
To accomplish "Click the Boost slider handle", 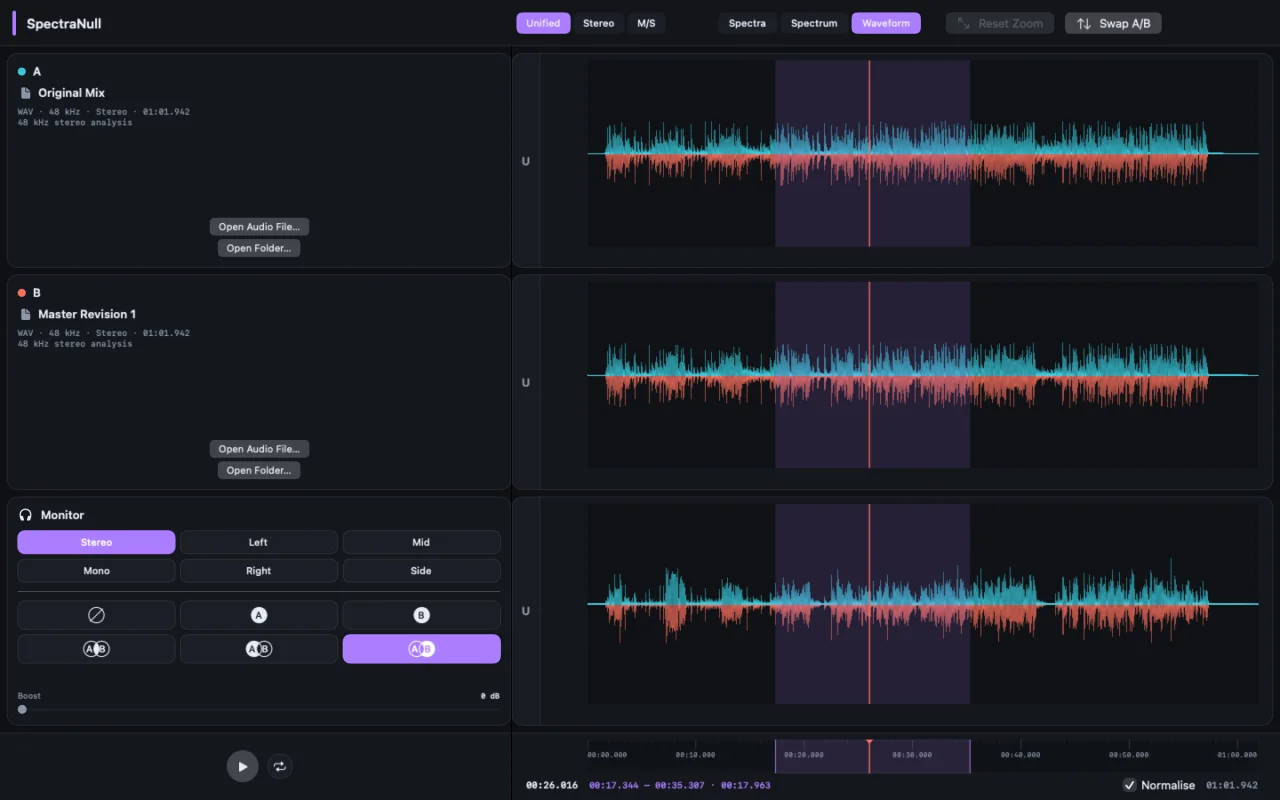I will pyautogui.click(x=22, y=709).
